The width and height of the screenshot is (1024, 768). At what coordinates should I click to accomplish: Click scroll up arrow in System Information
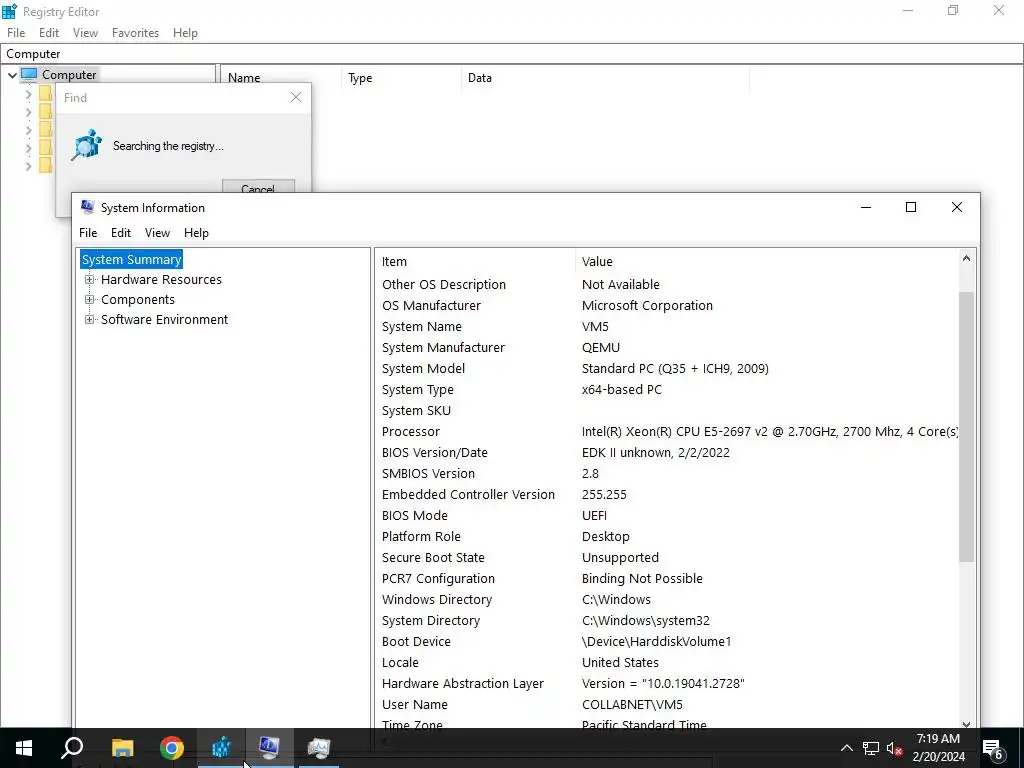pyautogui.click(x=967, y=259)
